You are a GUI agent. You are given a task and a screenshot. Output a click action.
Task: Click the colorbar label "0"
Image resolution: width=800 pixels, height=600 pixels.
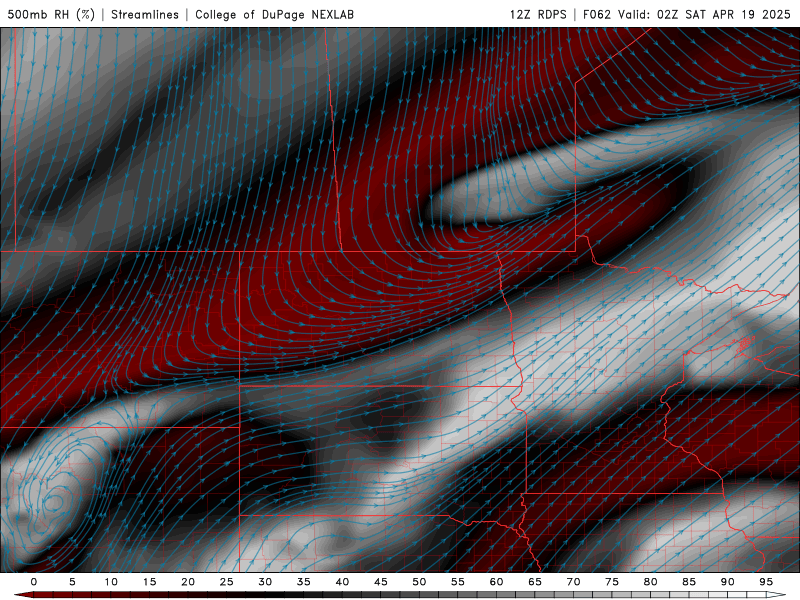click(x=34, y=582)
